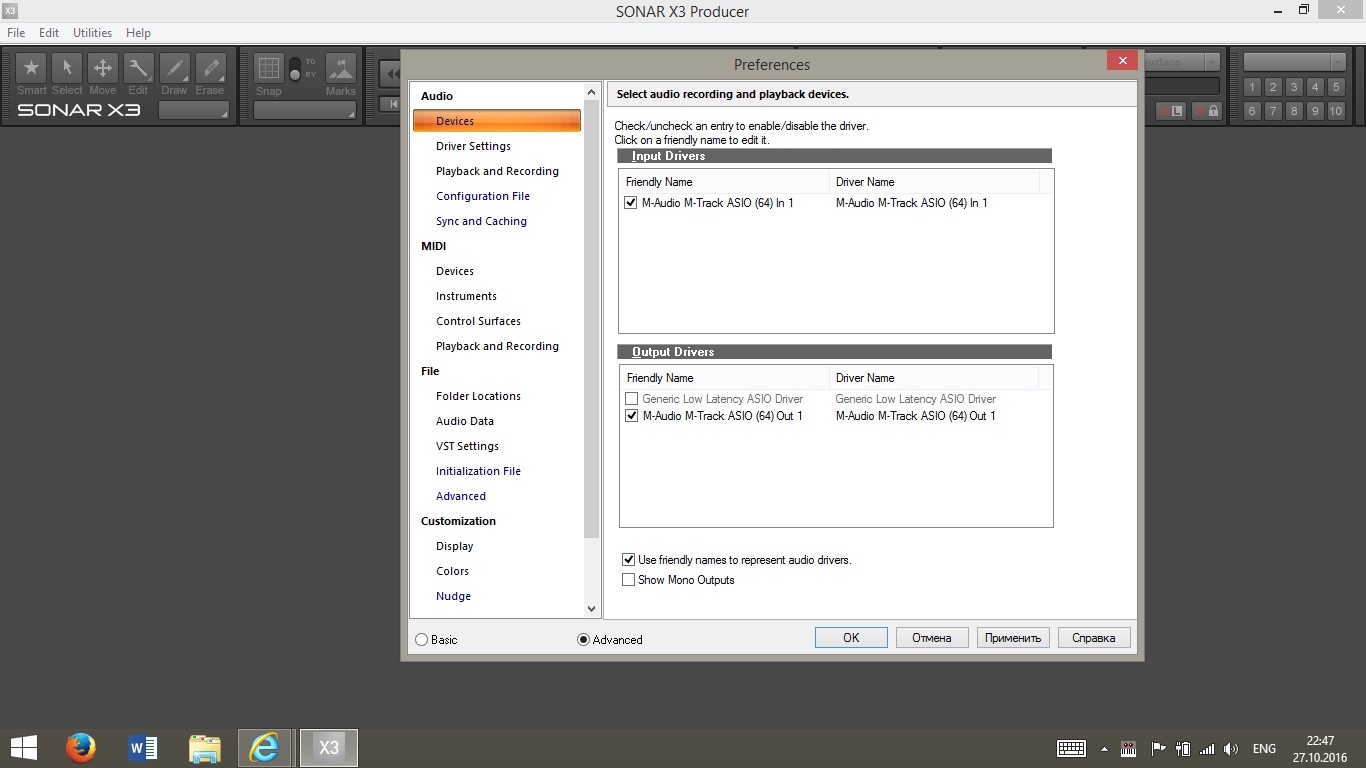Click screenset button 10
The height and width of the screenshot is (768, 1366).
click(x=1336, y=111)
